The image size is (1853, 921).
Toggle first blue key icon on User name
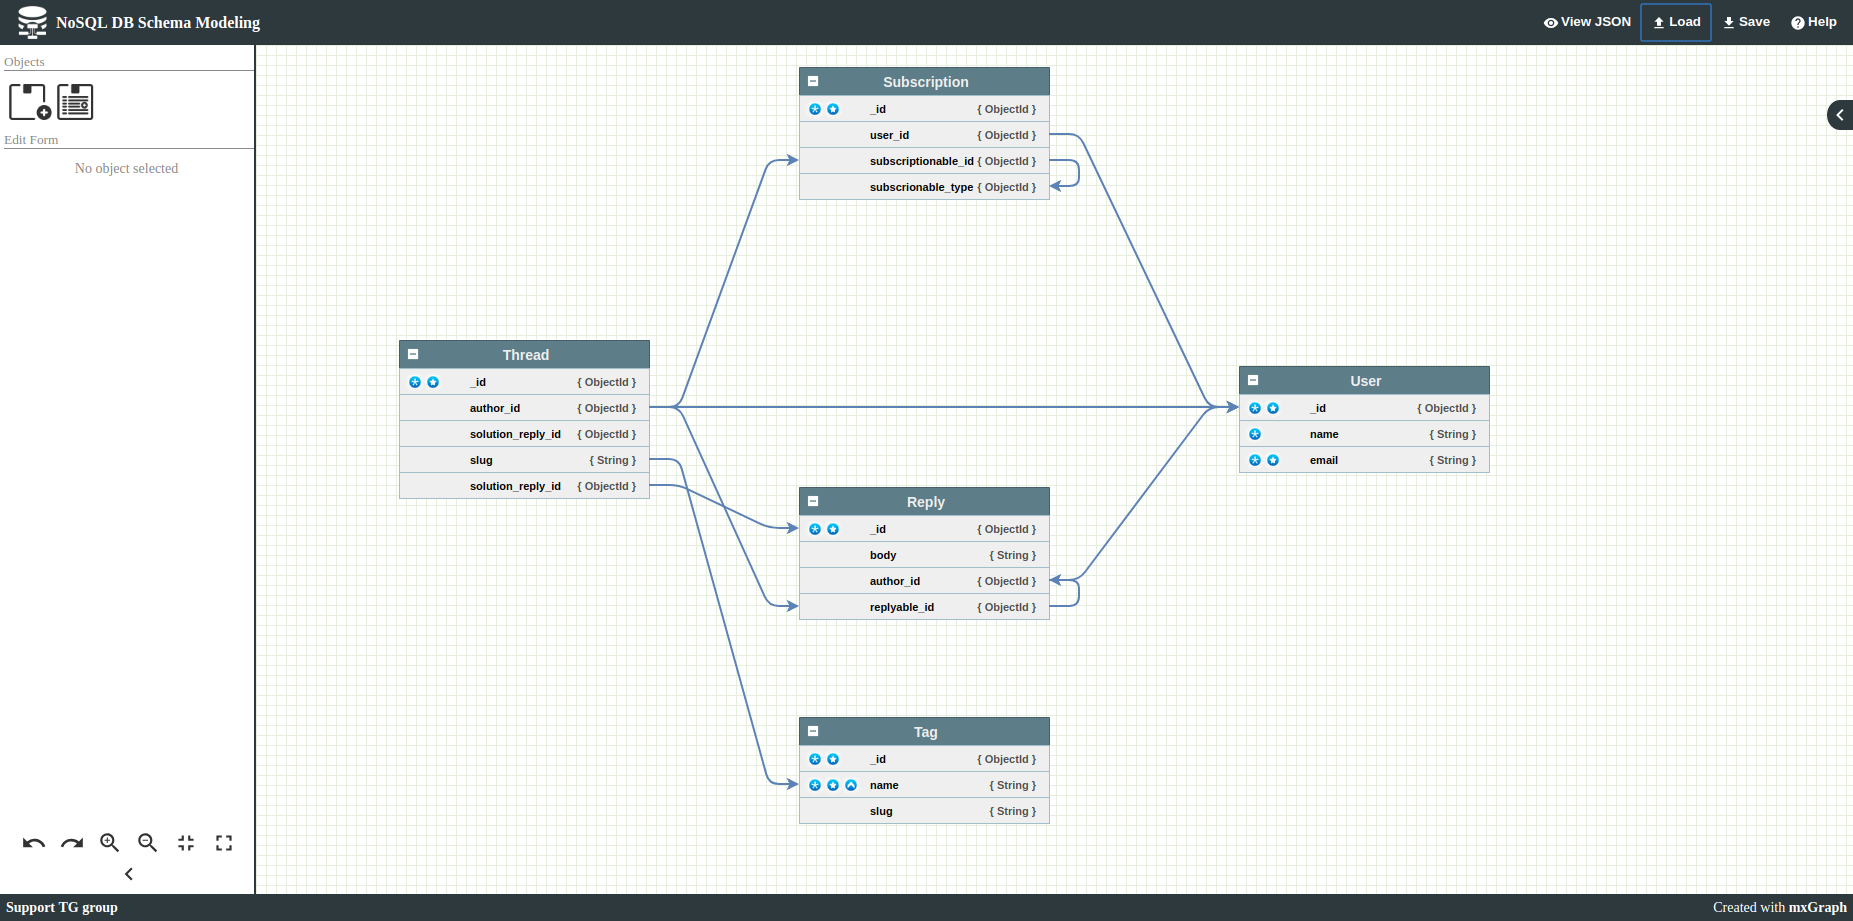[1255, 434]
